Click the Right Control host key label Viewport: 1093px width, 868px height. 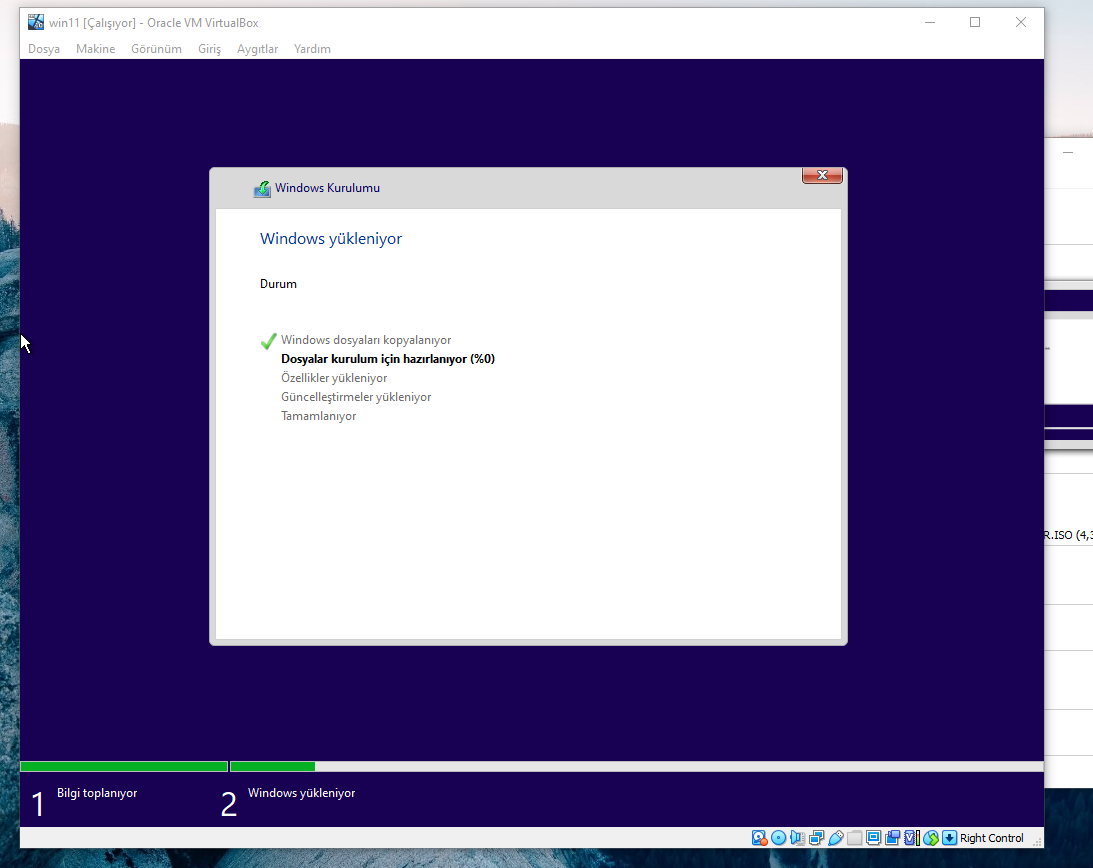pos(991,838)
